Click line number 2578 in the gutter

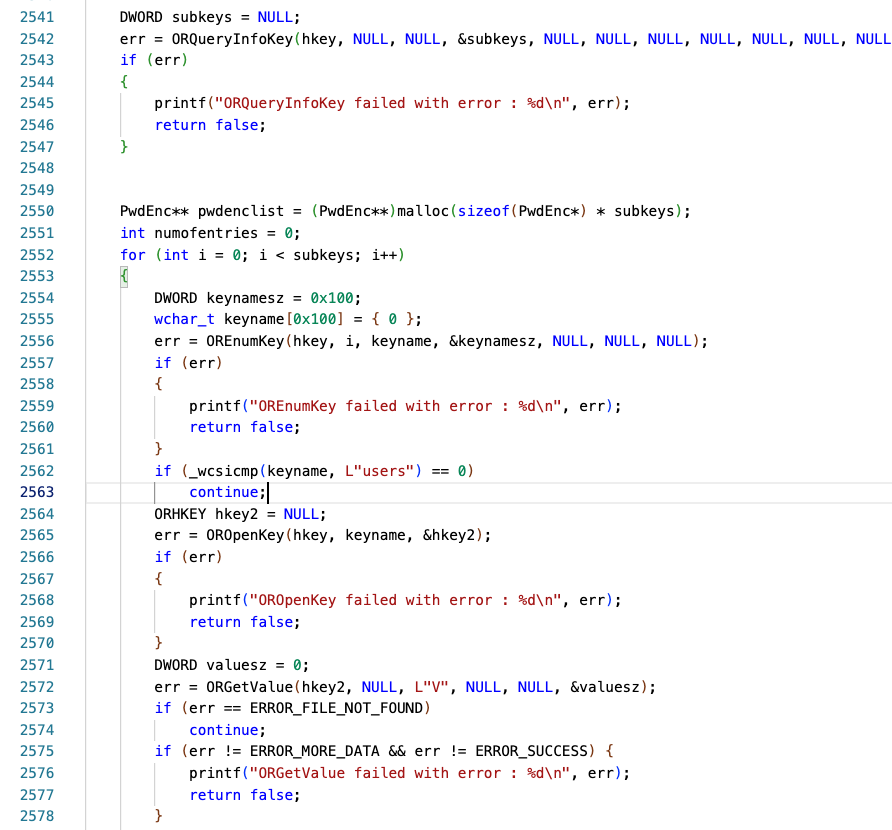click(x=36, y=816)
